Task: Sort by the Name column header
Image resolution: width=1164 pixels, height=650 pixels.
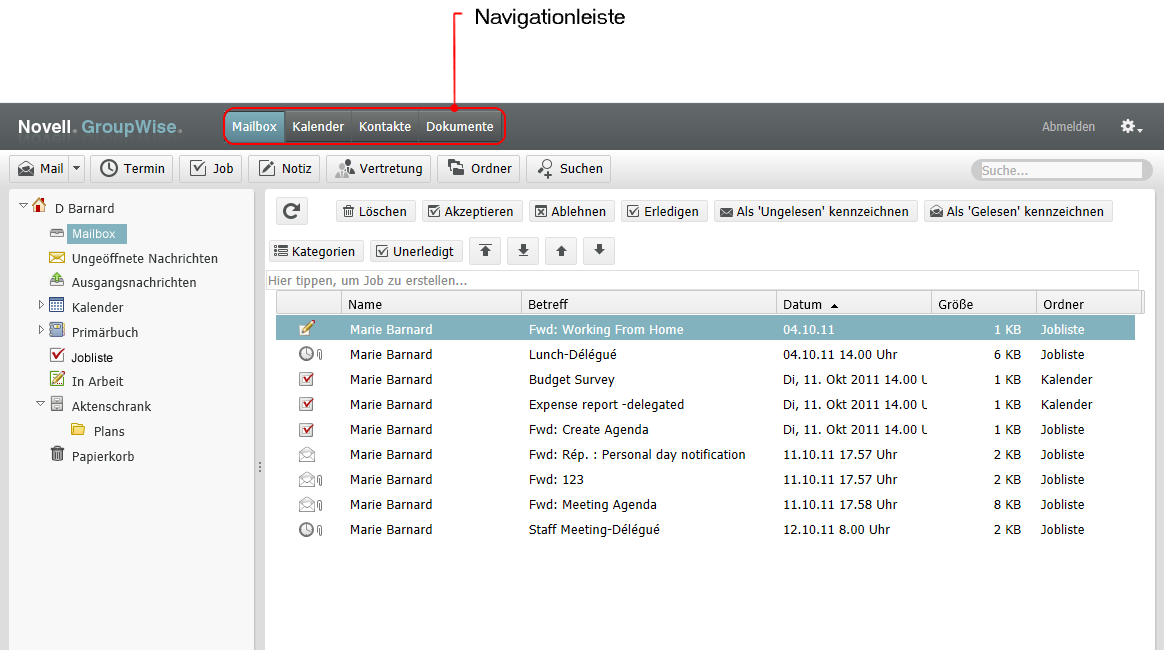Action: point(431,304)
